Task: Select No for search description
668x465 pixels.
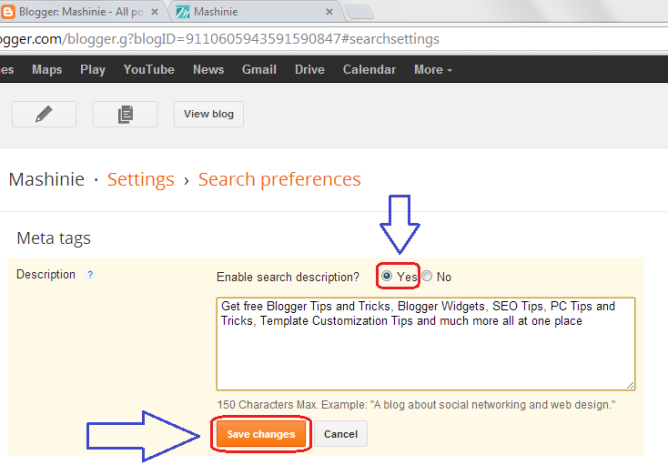Action: click(427, 276)
